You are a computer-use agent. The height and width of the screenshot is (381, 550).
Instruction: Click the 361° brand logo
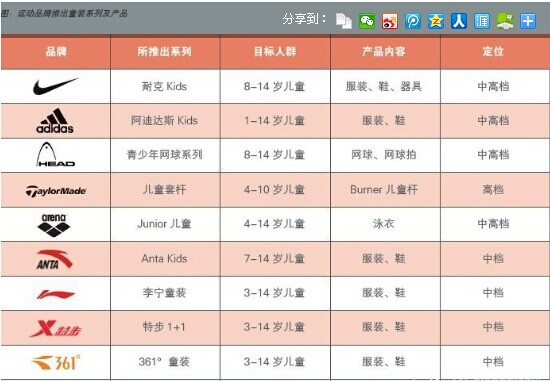56,362
